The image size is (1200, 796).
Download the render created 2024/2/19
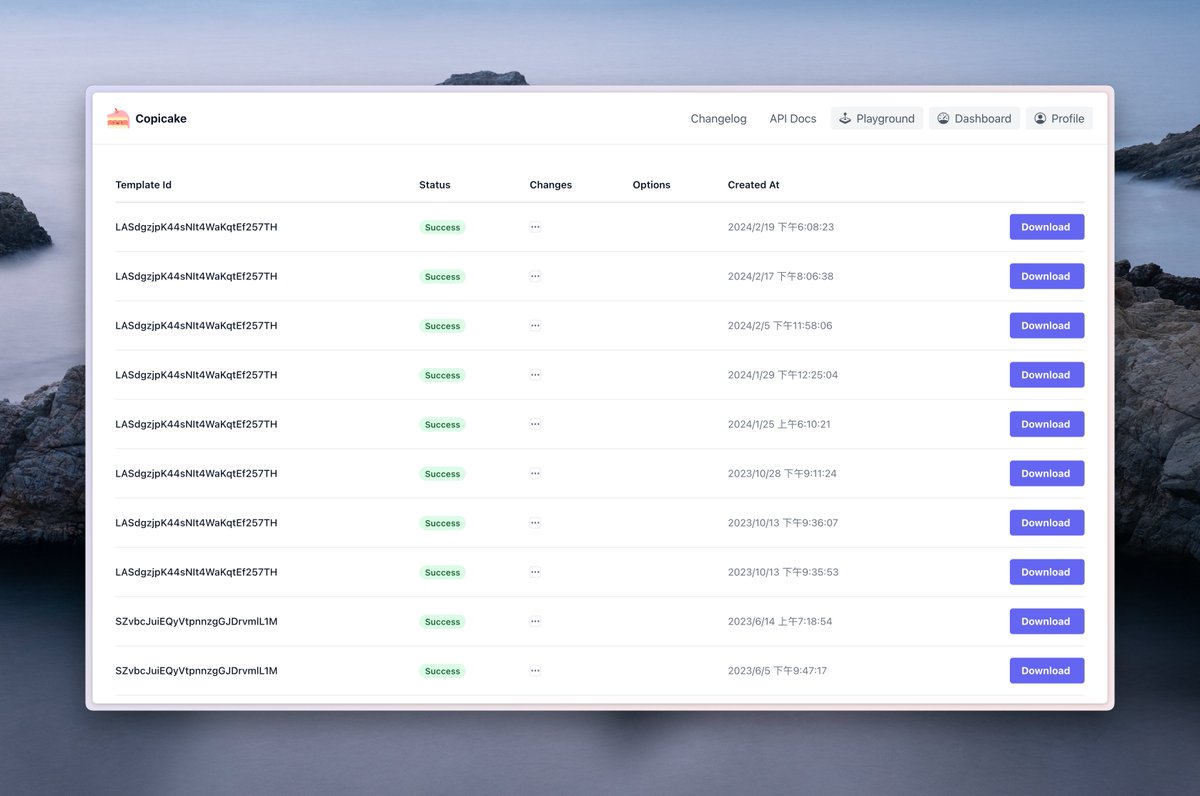coord(1046,227)
